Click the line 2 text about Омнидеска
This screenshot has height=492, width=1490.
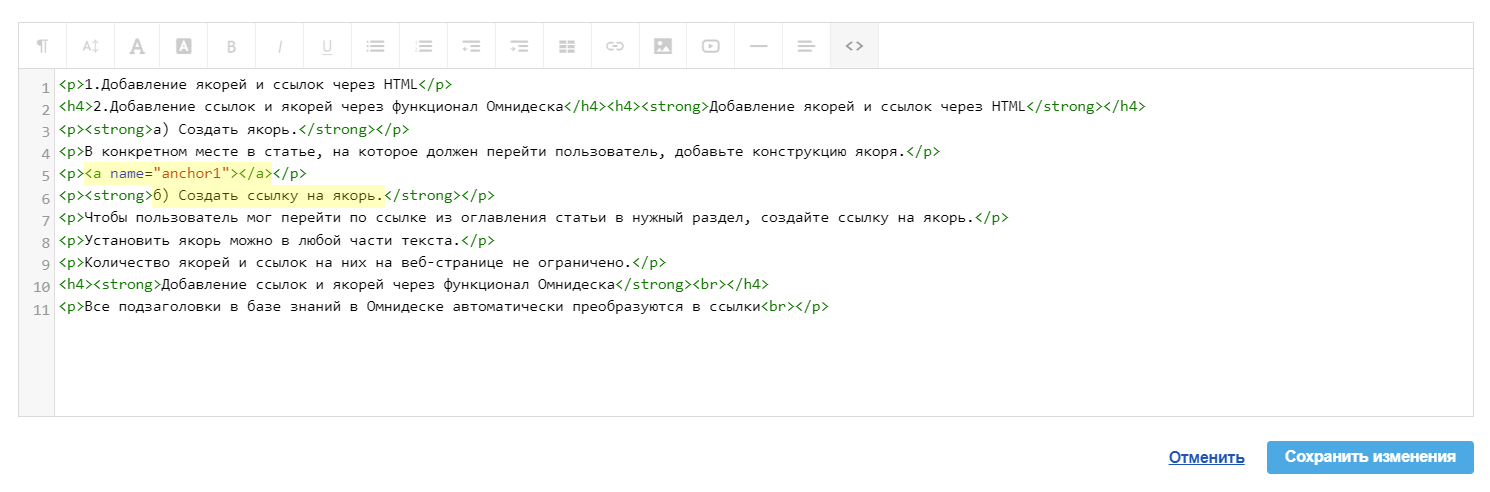[x=330, y=106]
